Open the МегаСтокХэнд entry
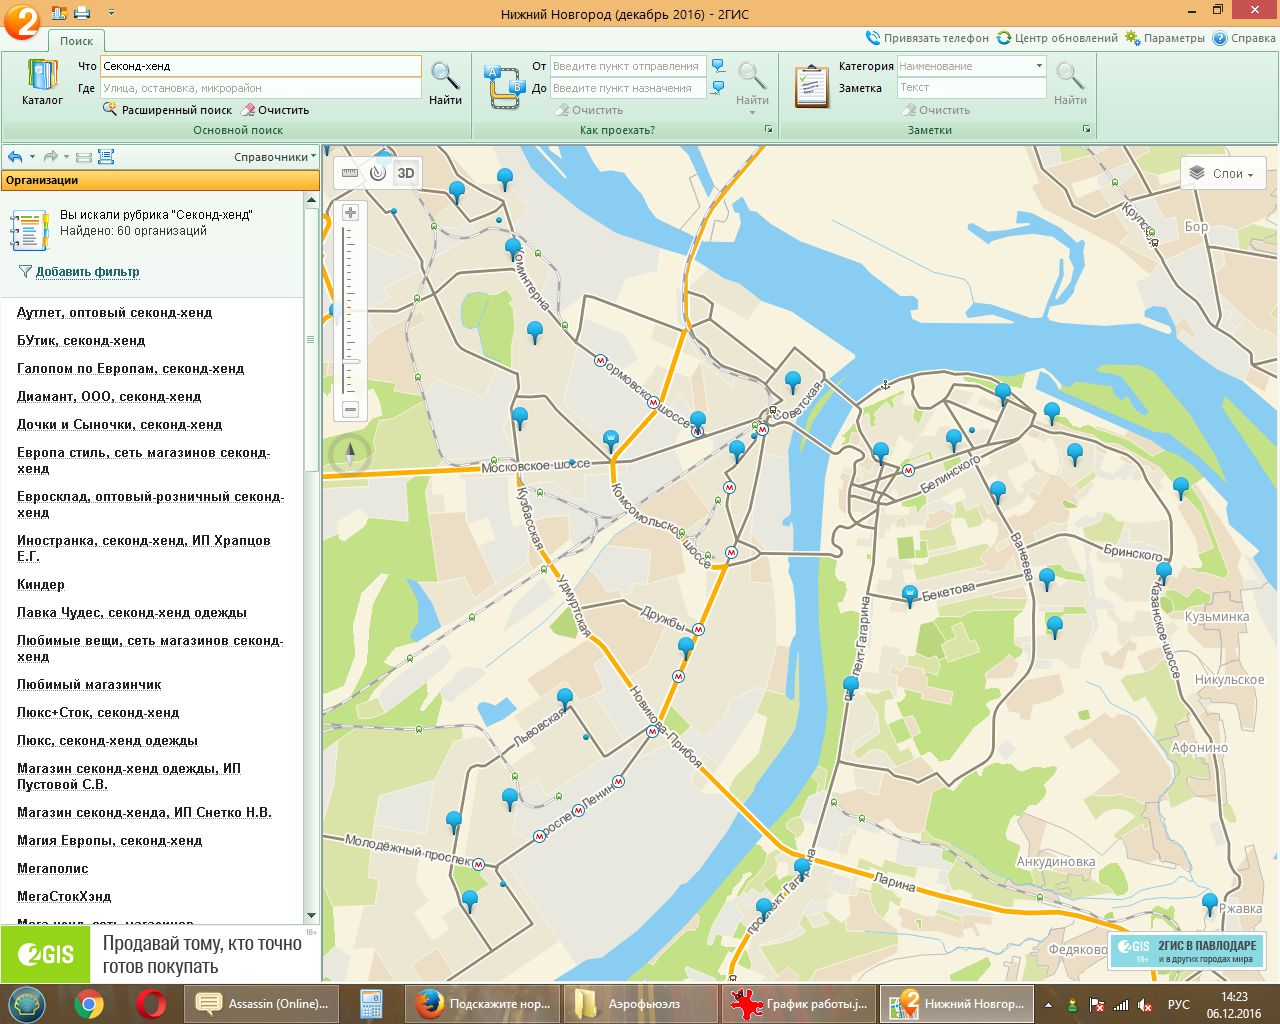The image size is (1280, 1024). [x=64, y=897]
